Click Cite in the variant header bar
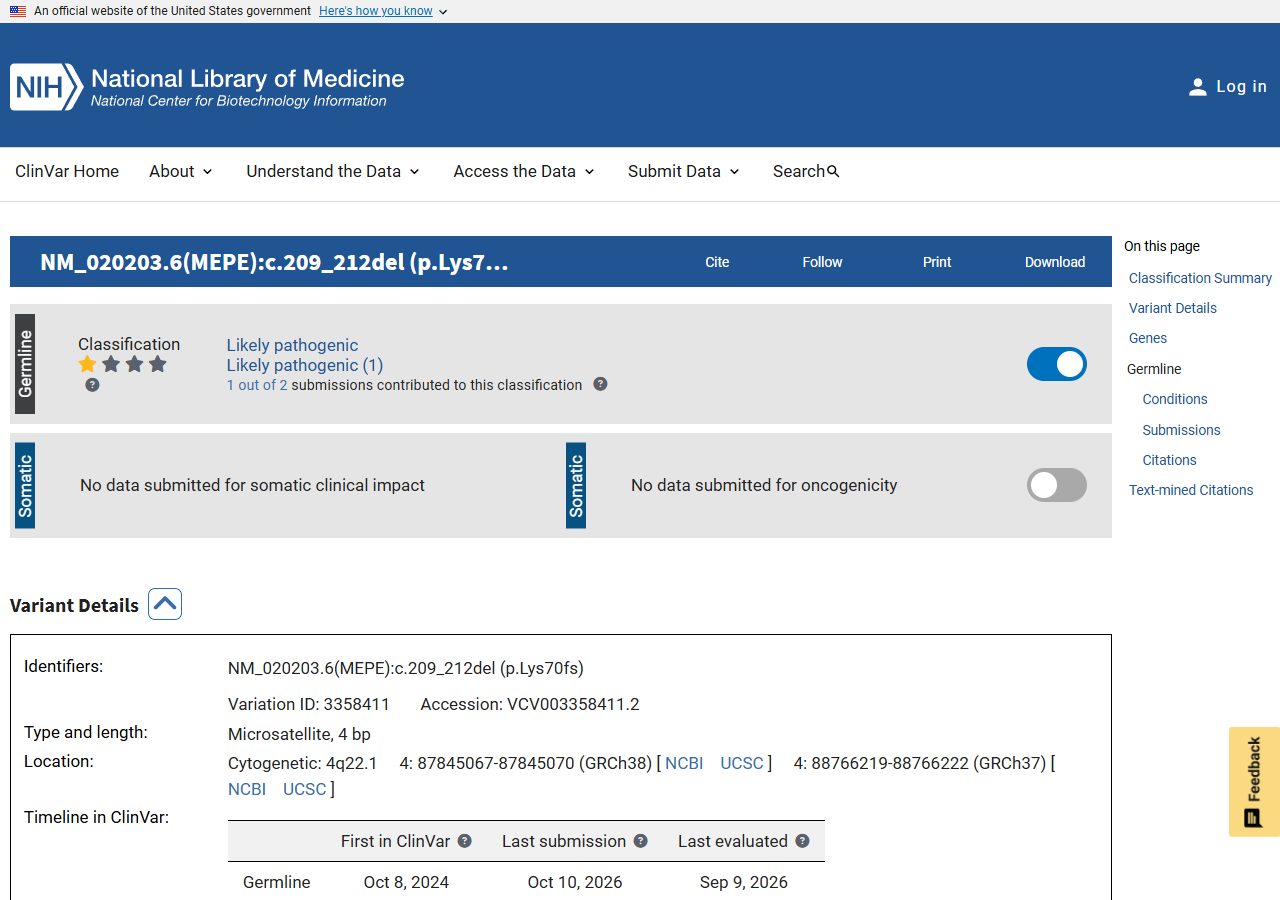Screen dimensions: 1280x900 pyautogui.click(x=717, y=262)
